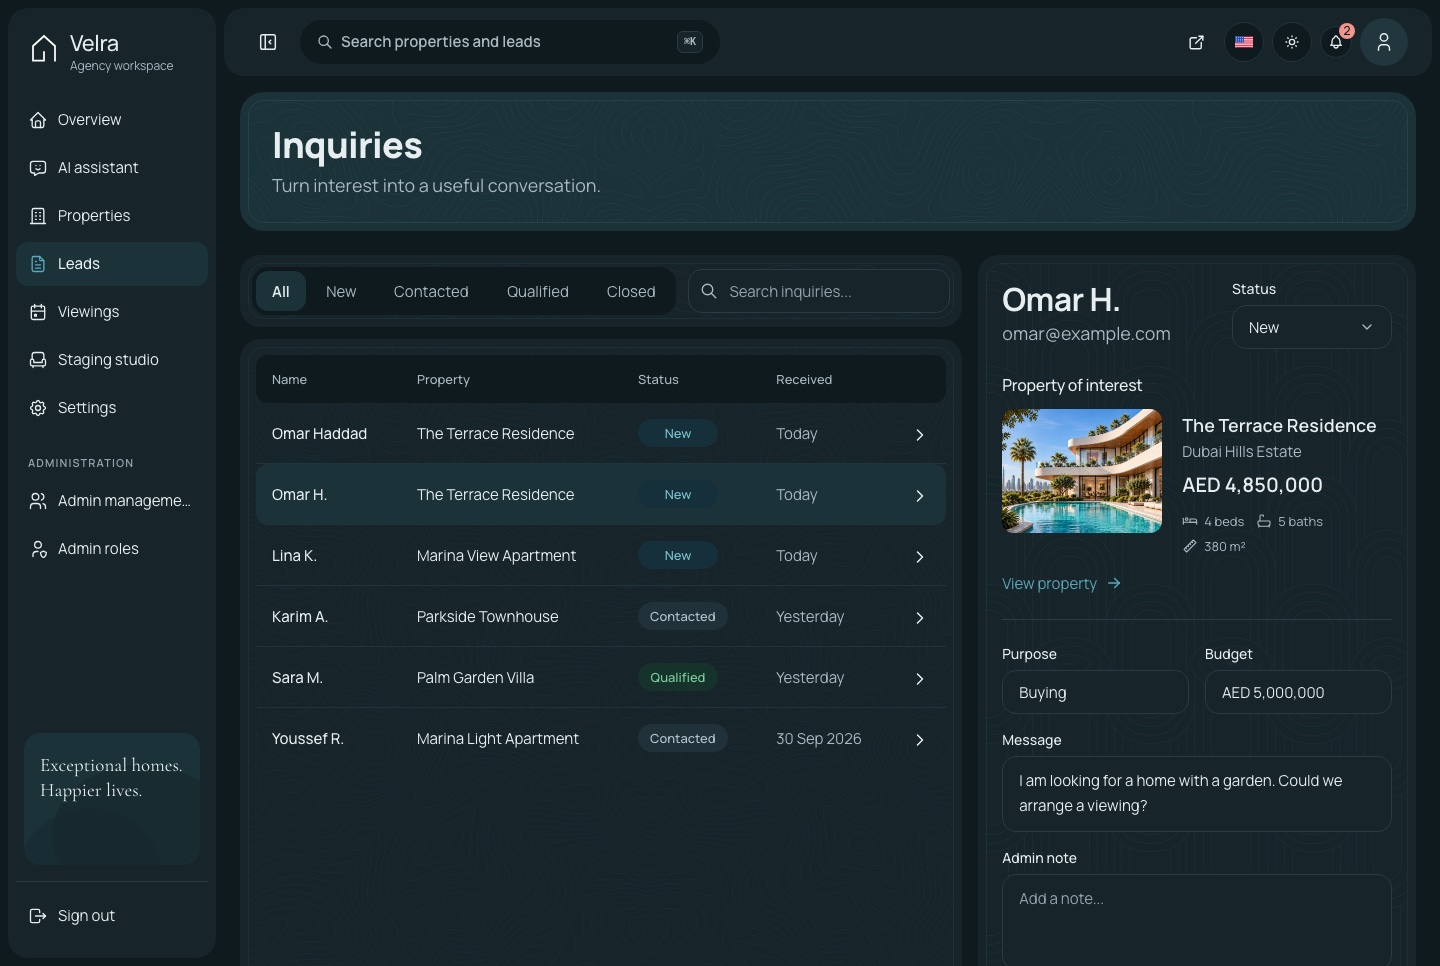This screenshot has height=966, width=1440.
Task: Filter inquiries by Closed tab
Action: pos(631,292)
